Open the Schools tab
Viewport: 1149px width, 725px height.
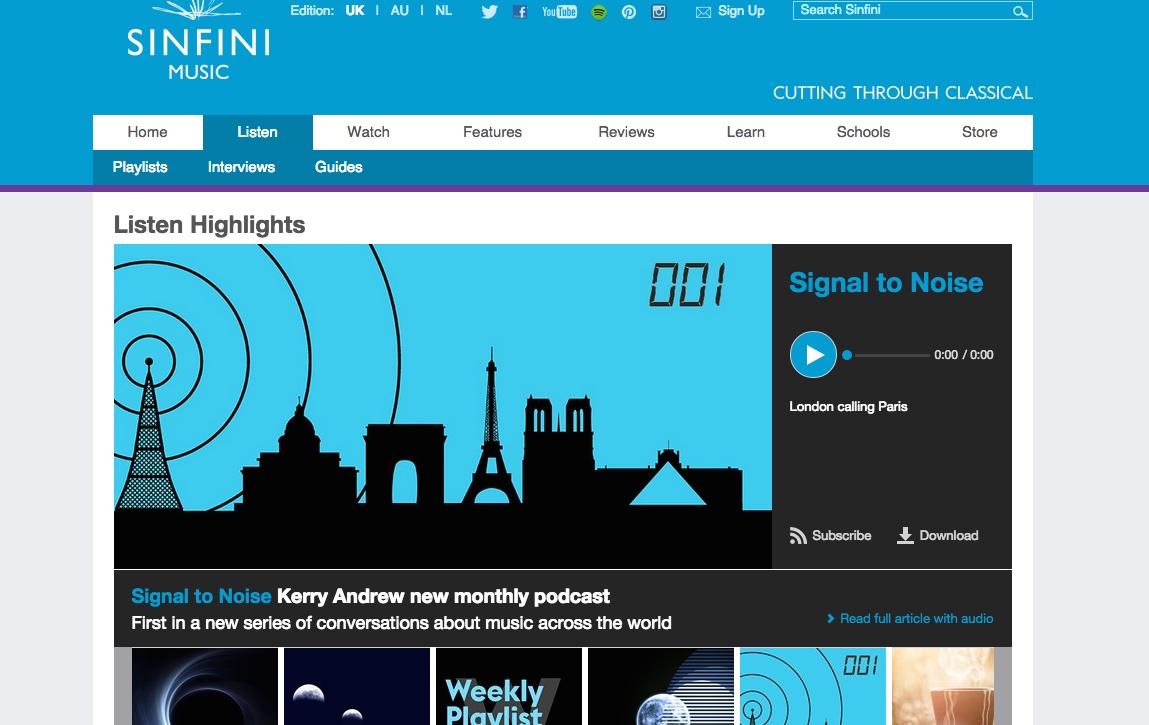[863, 132]
